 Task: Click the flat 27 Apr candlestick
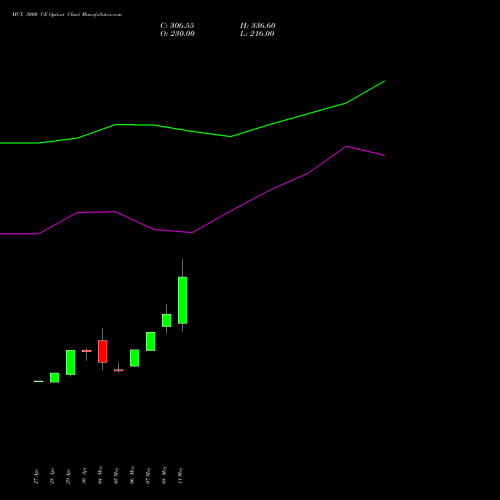tap(39, 381)
